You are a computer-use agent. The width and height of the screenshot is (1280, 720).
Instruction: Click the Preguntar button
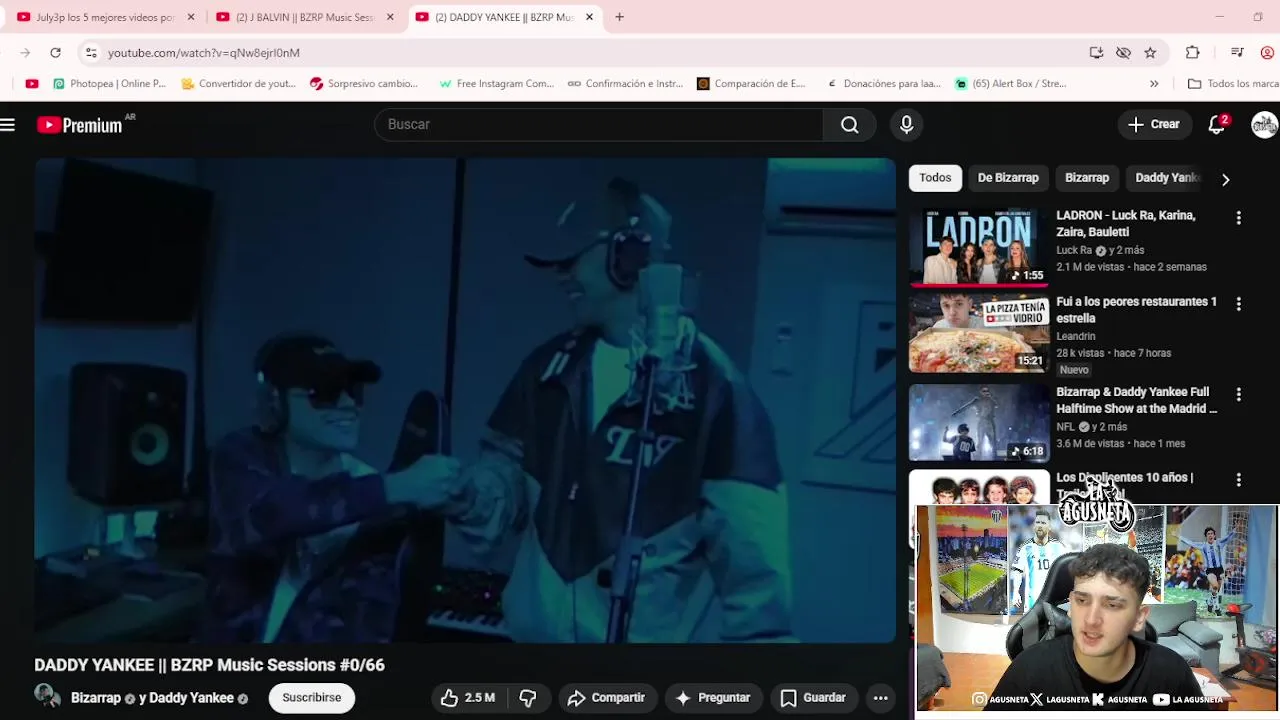(713, 698)
